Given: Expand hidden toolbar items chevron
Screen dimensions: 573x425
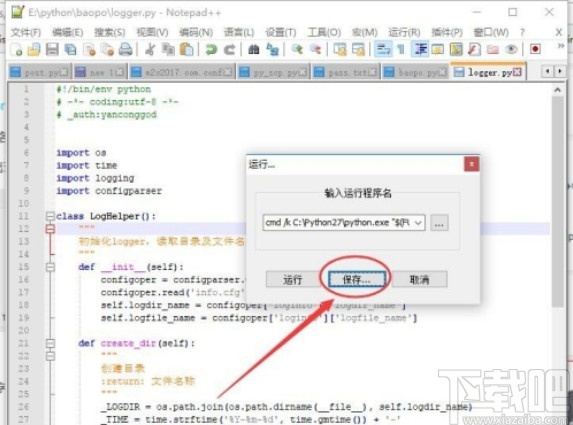Looking at the screenshot, I should 561,46.
